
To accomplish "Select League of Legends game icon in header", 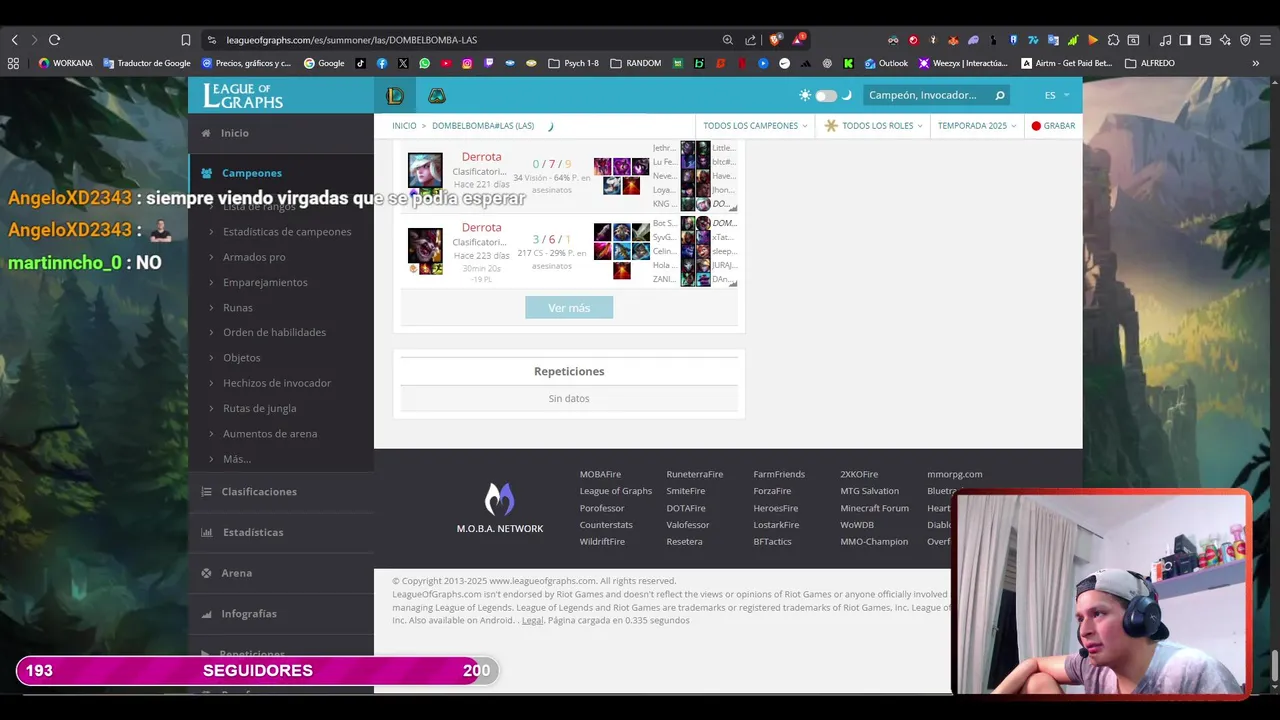I will point(395,96).
